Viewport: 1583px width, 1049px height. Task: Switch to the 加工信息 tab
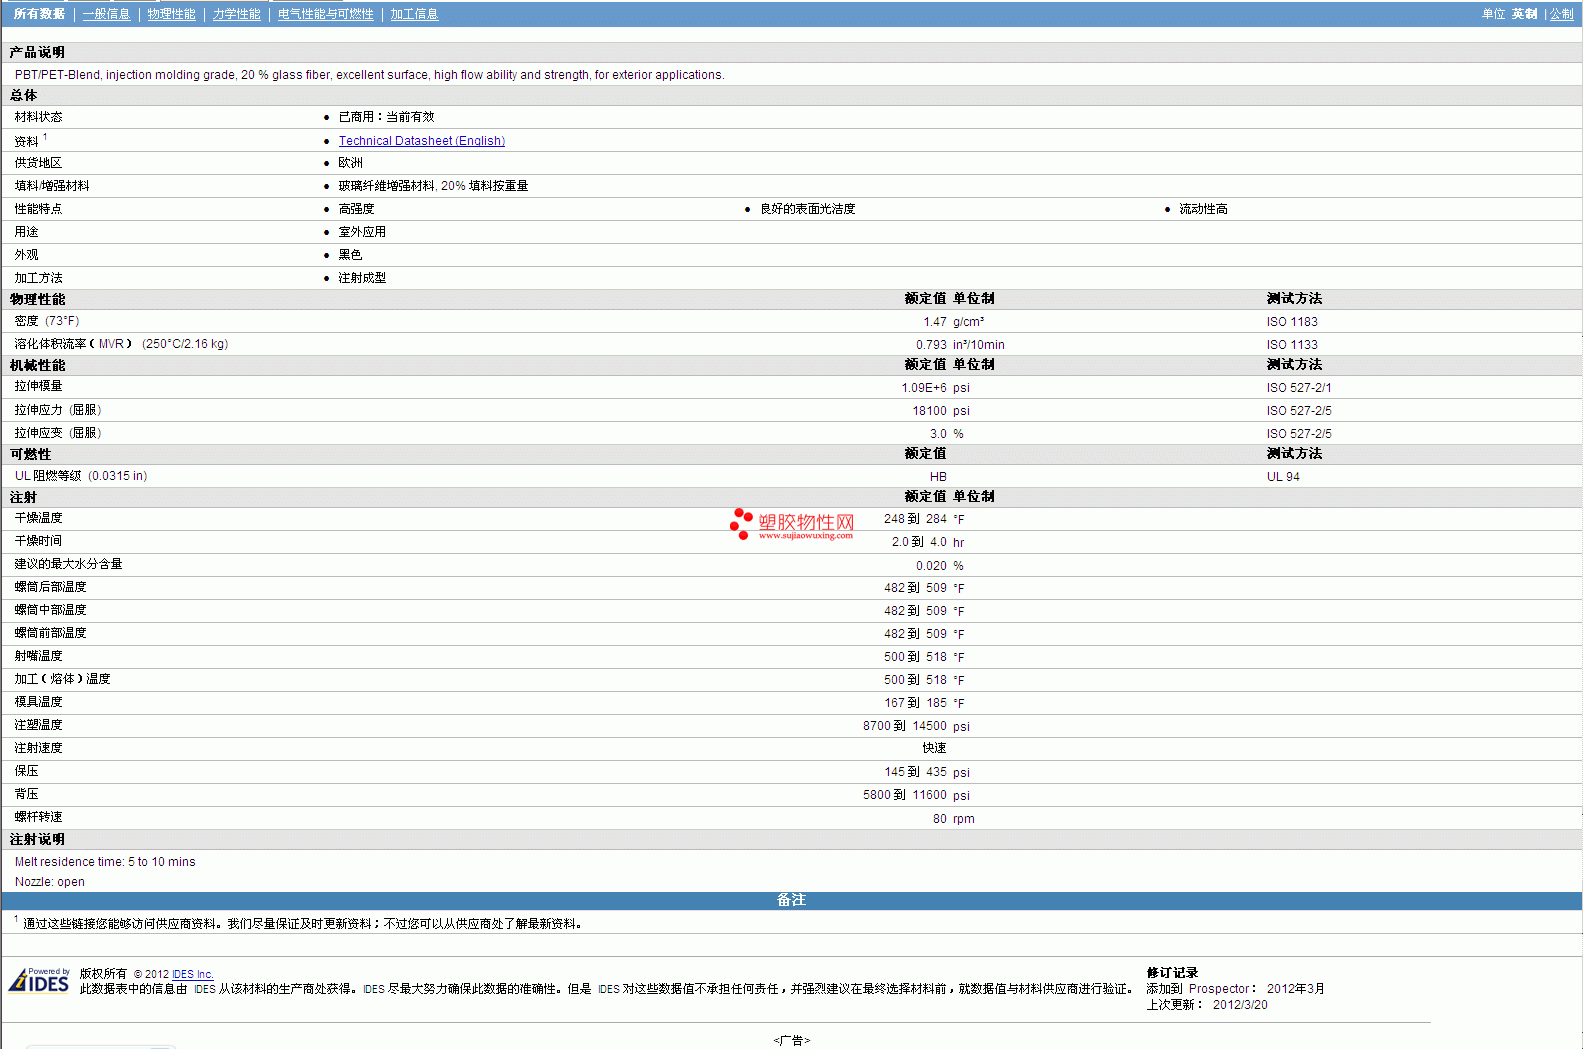point(414,14)
